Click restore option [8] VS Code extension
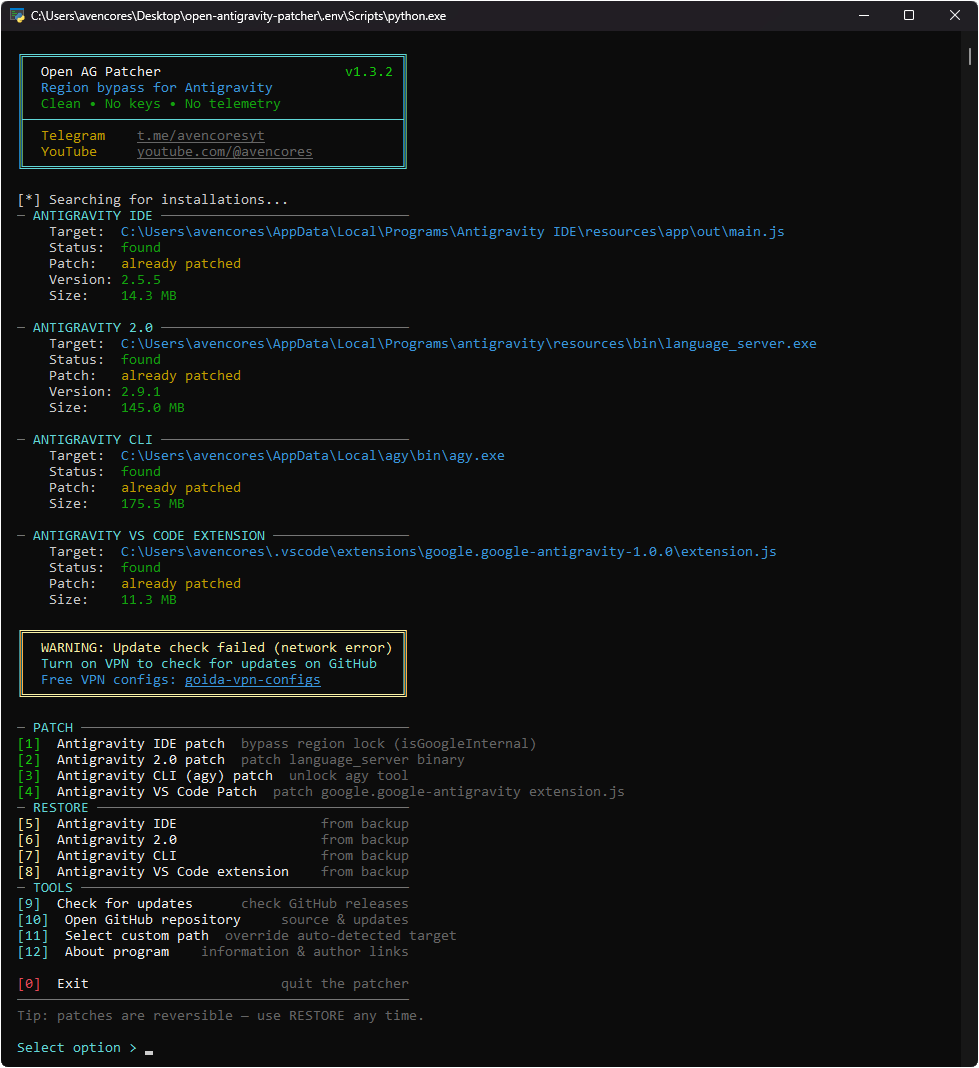This screenshot has width=979, height=1068. point(153,872)
